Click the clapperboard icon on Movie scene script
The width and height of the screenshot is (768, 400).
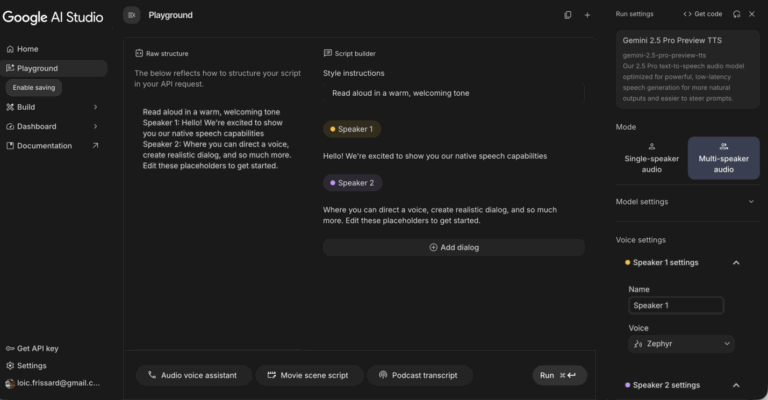[272, 375]
